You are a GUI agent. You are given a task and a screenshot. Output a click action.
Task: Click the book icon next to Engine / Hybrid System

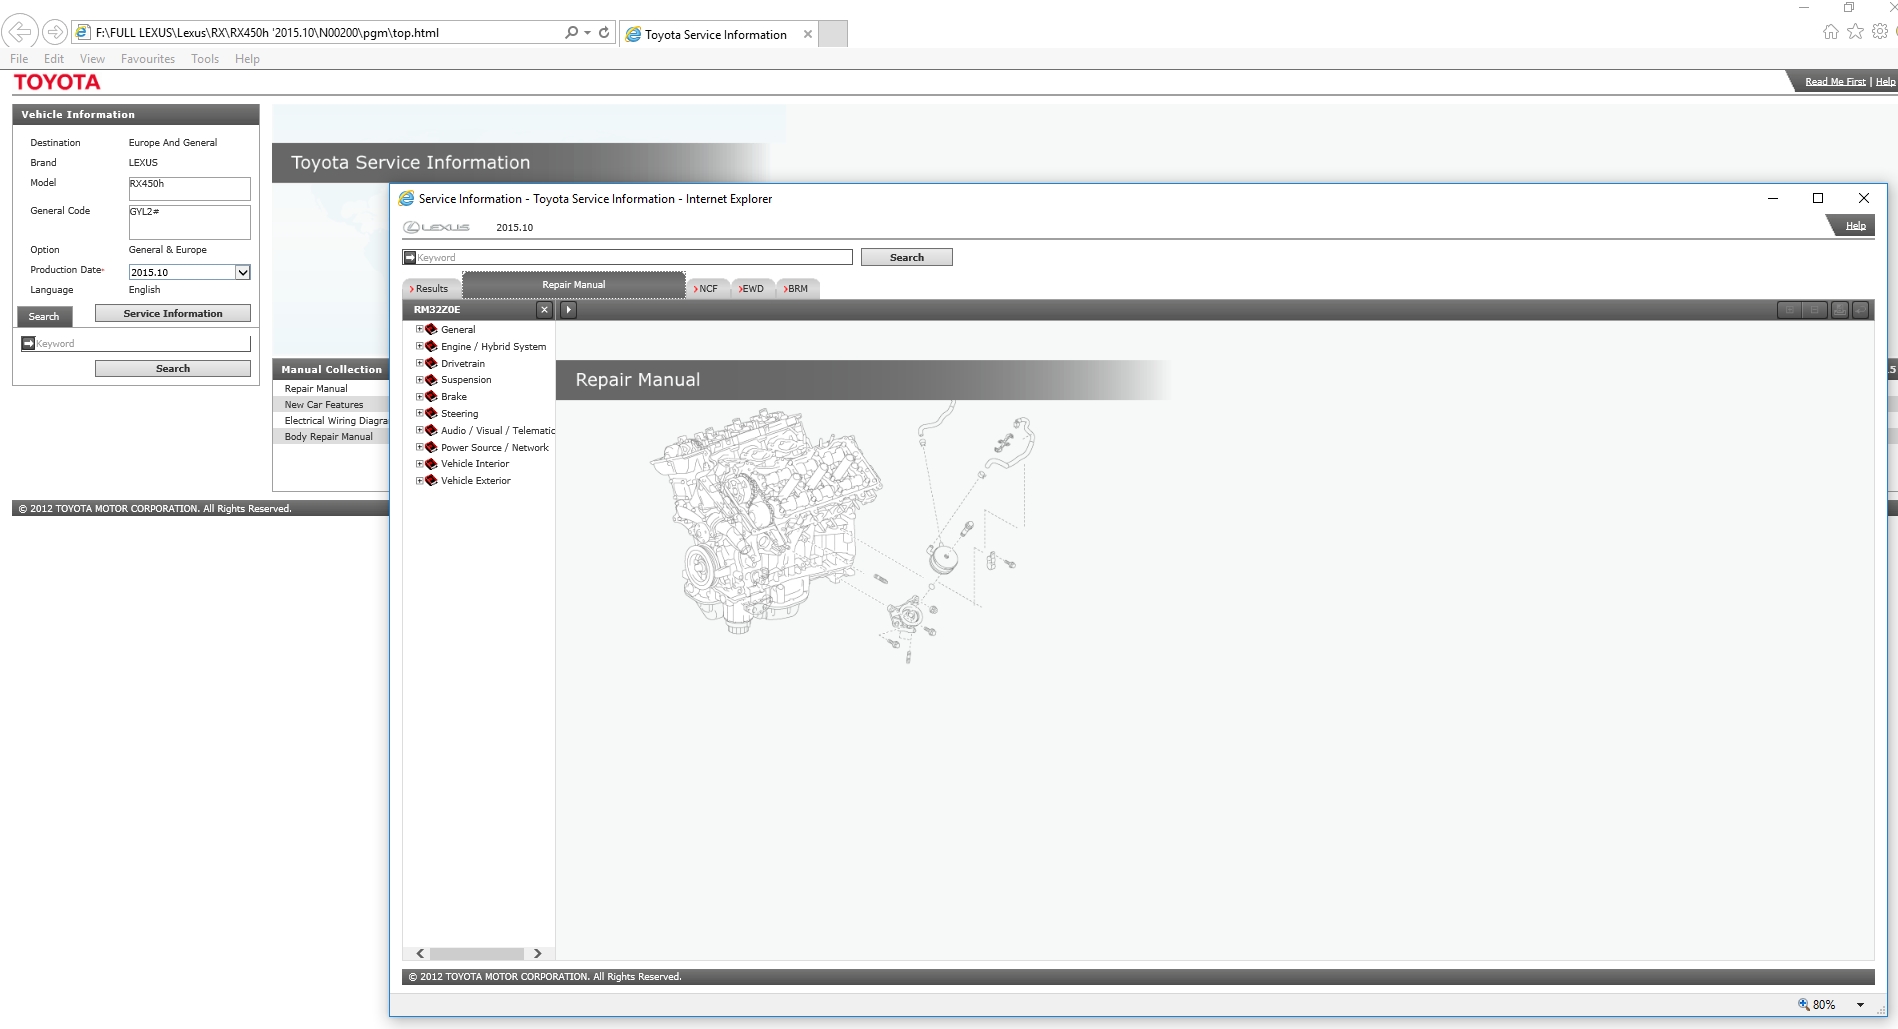point(431,346)
